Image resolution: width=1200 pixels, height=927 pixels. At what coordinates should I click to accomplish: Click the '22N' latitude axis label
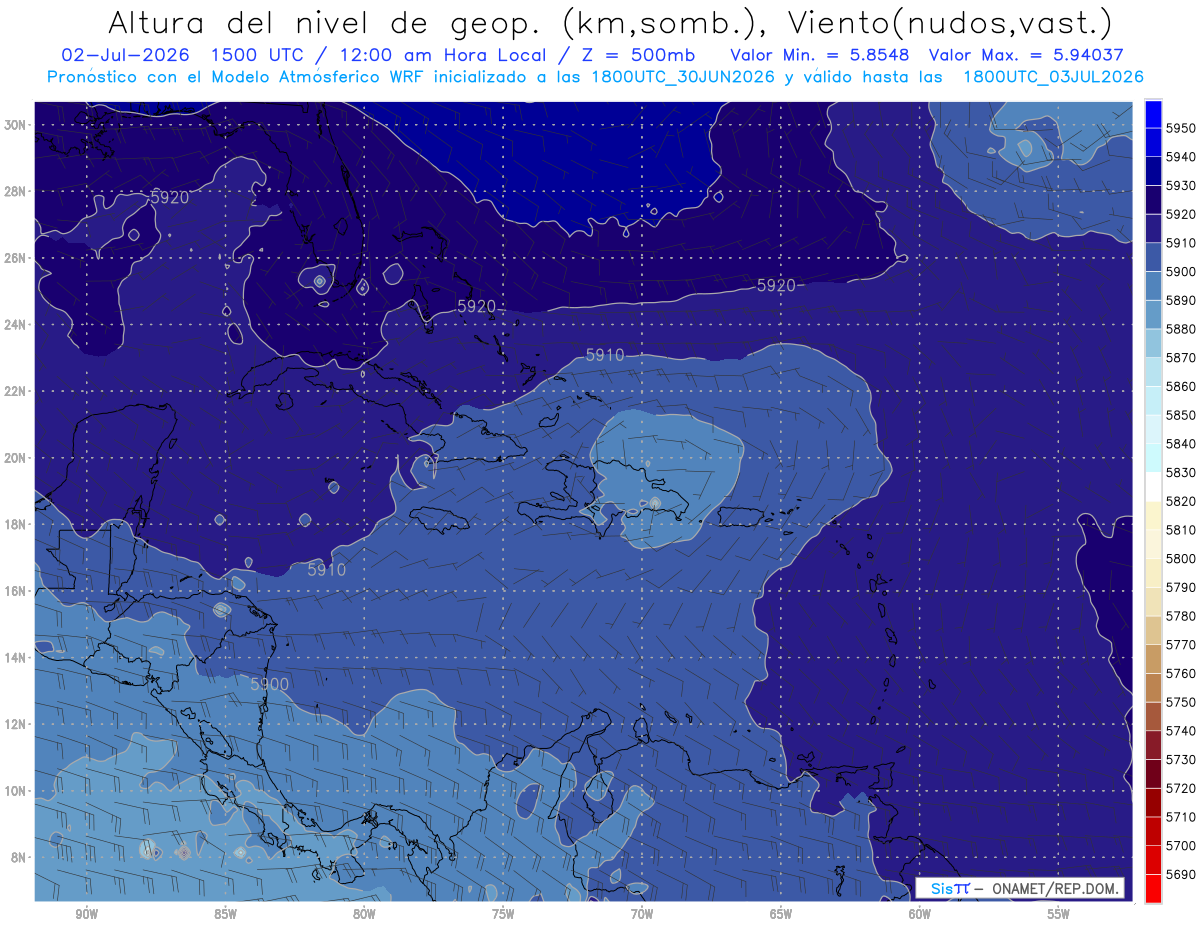(16, 391)
